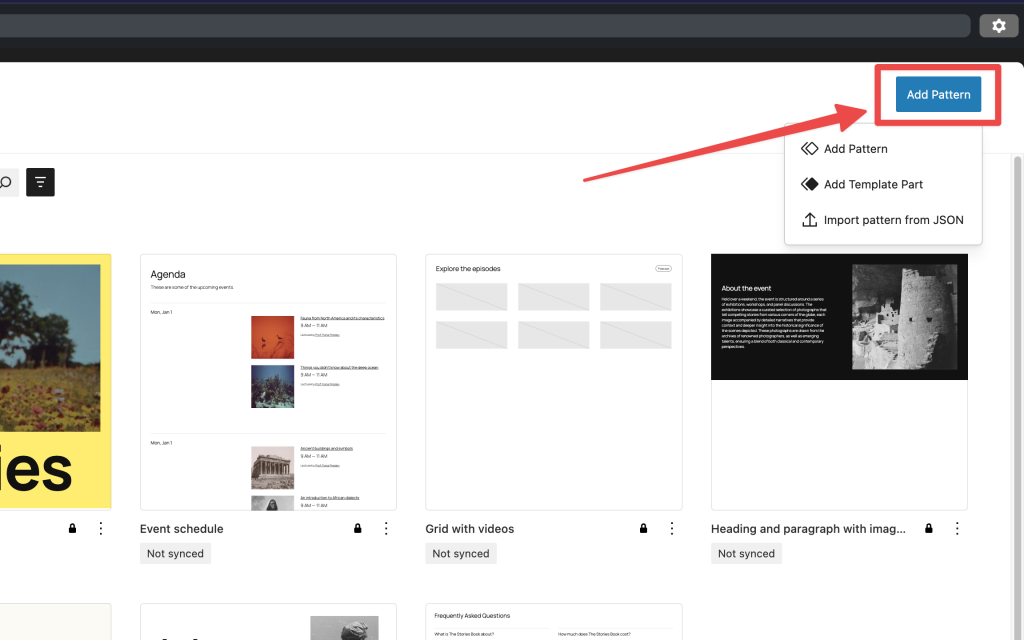Open the pattern search with the magnifier icon
The image size is (1024, 640).
tap(3, 182)
